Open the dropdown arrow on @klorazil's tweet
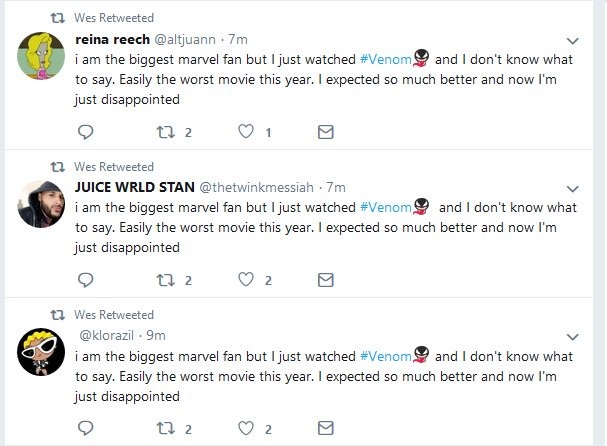Viewport: 607px width, 446px height. click(572, 337)
